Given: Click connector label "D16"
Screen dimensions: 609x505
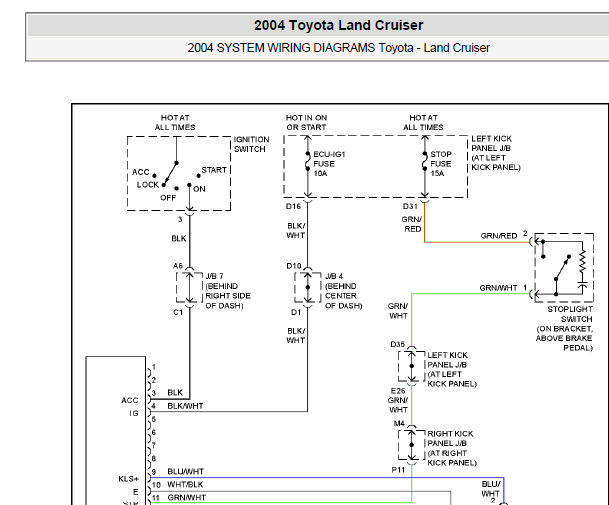Looking at the screenshot, I should tap(293, 206).
